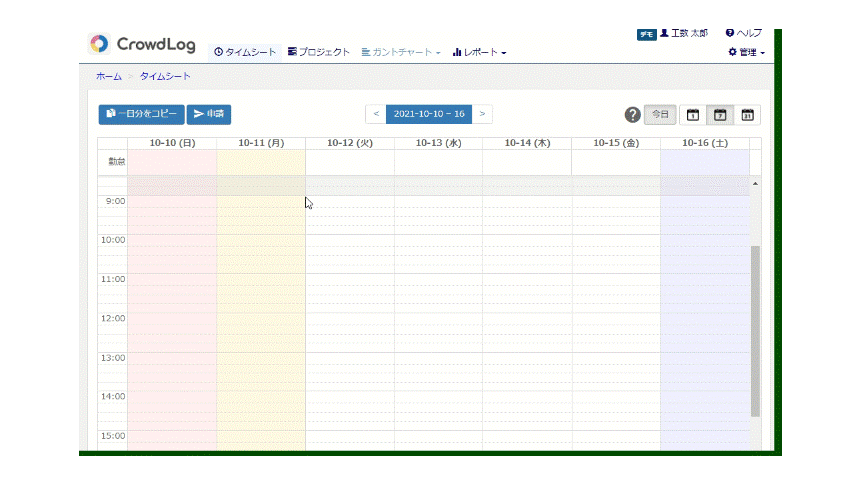
Task: Click the 申請 submit button
Action: tap(209, 114)
